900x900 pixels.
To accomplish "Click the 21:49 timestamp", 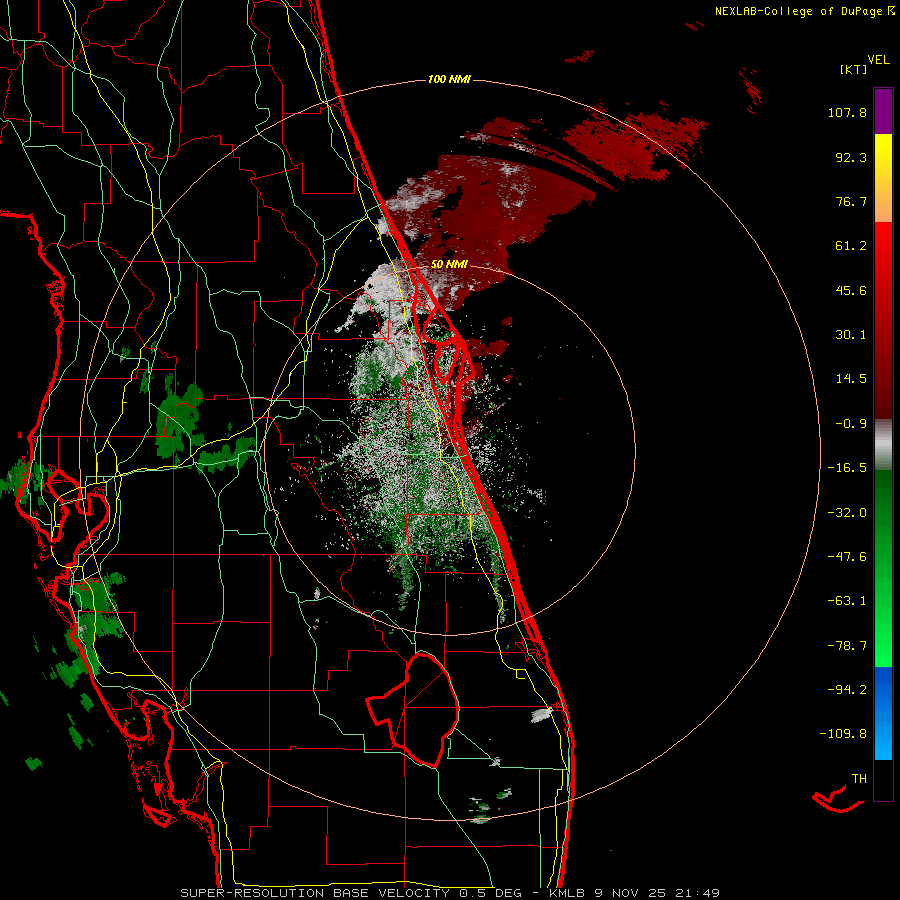I will click(x=697, y=893).
